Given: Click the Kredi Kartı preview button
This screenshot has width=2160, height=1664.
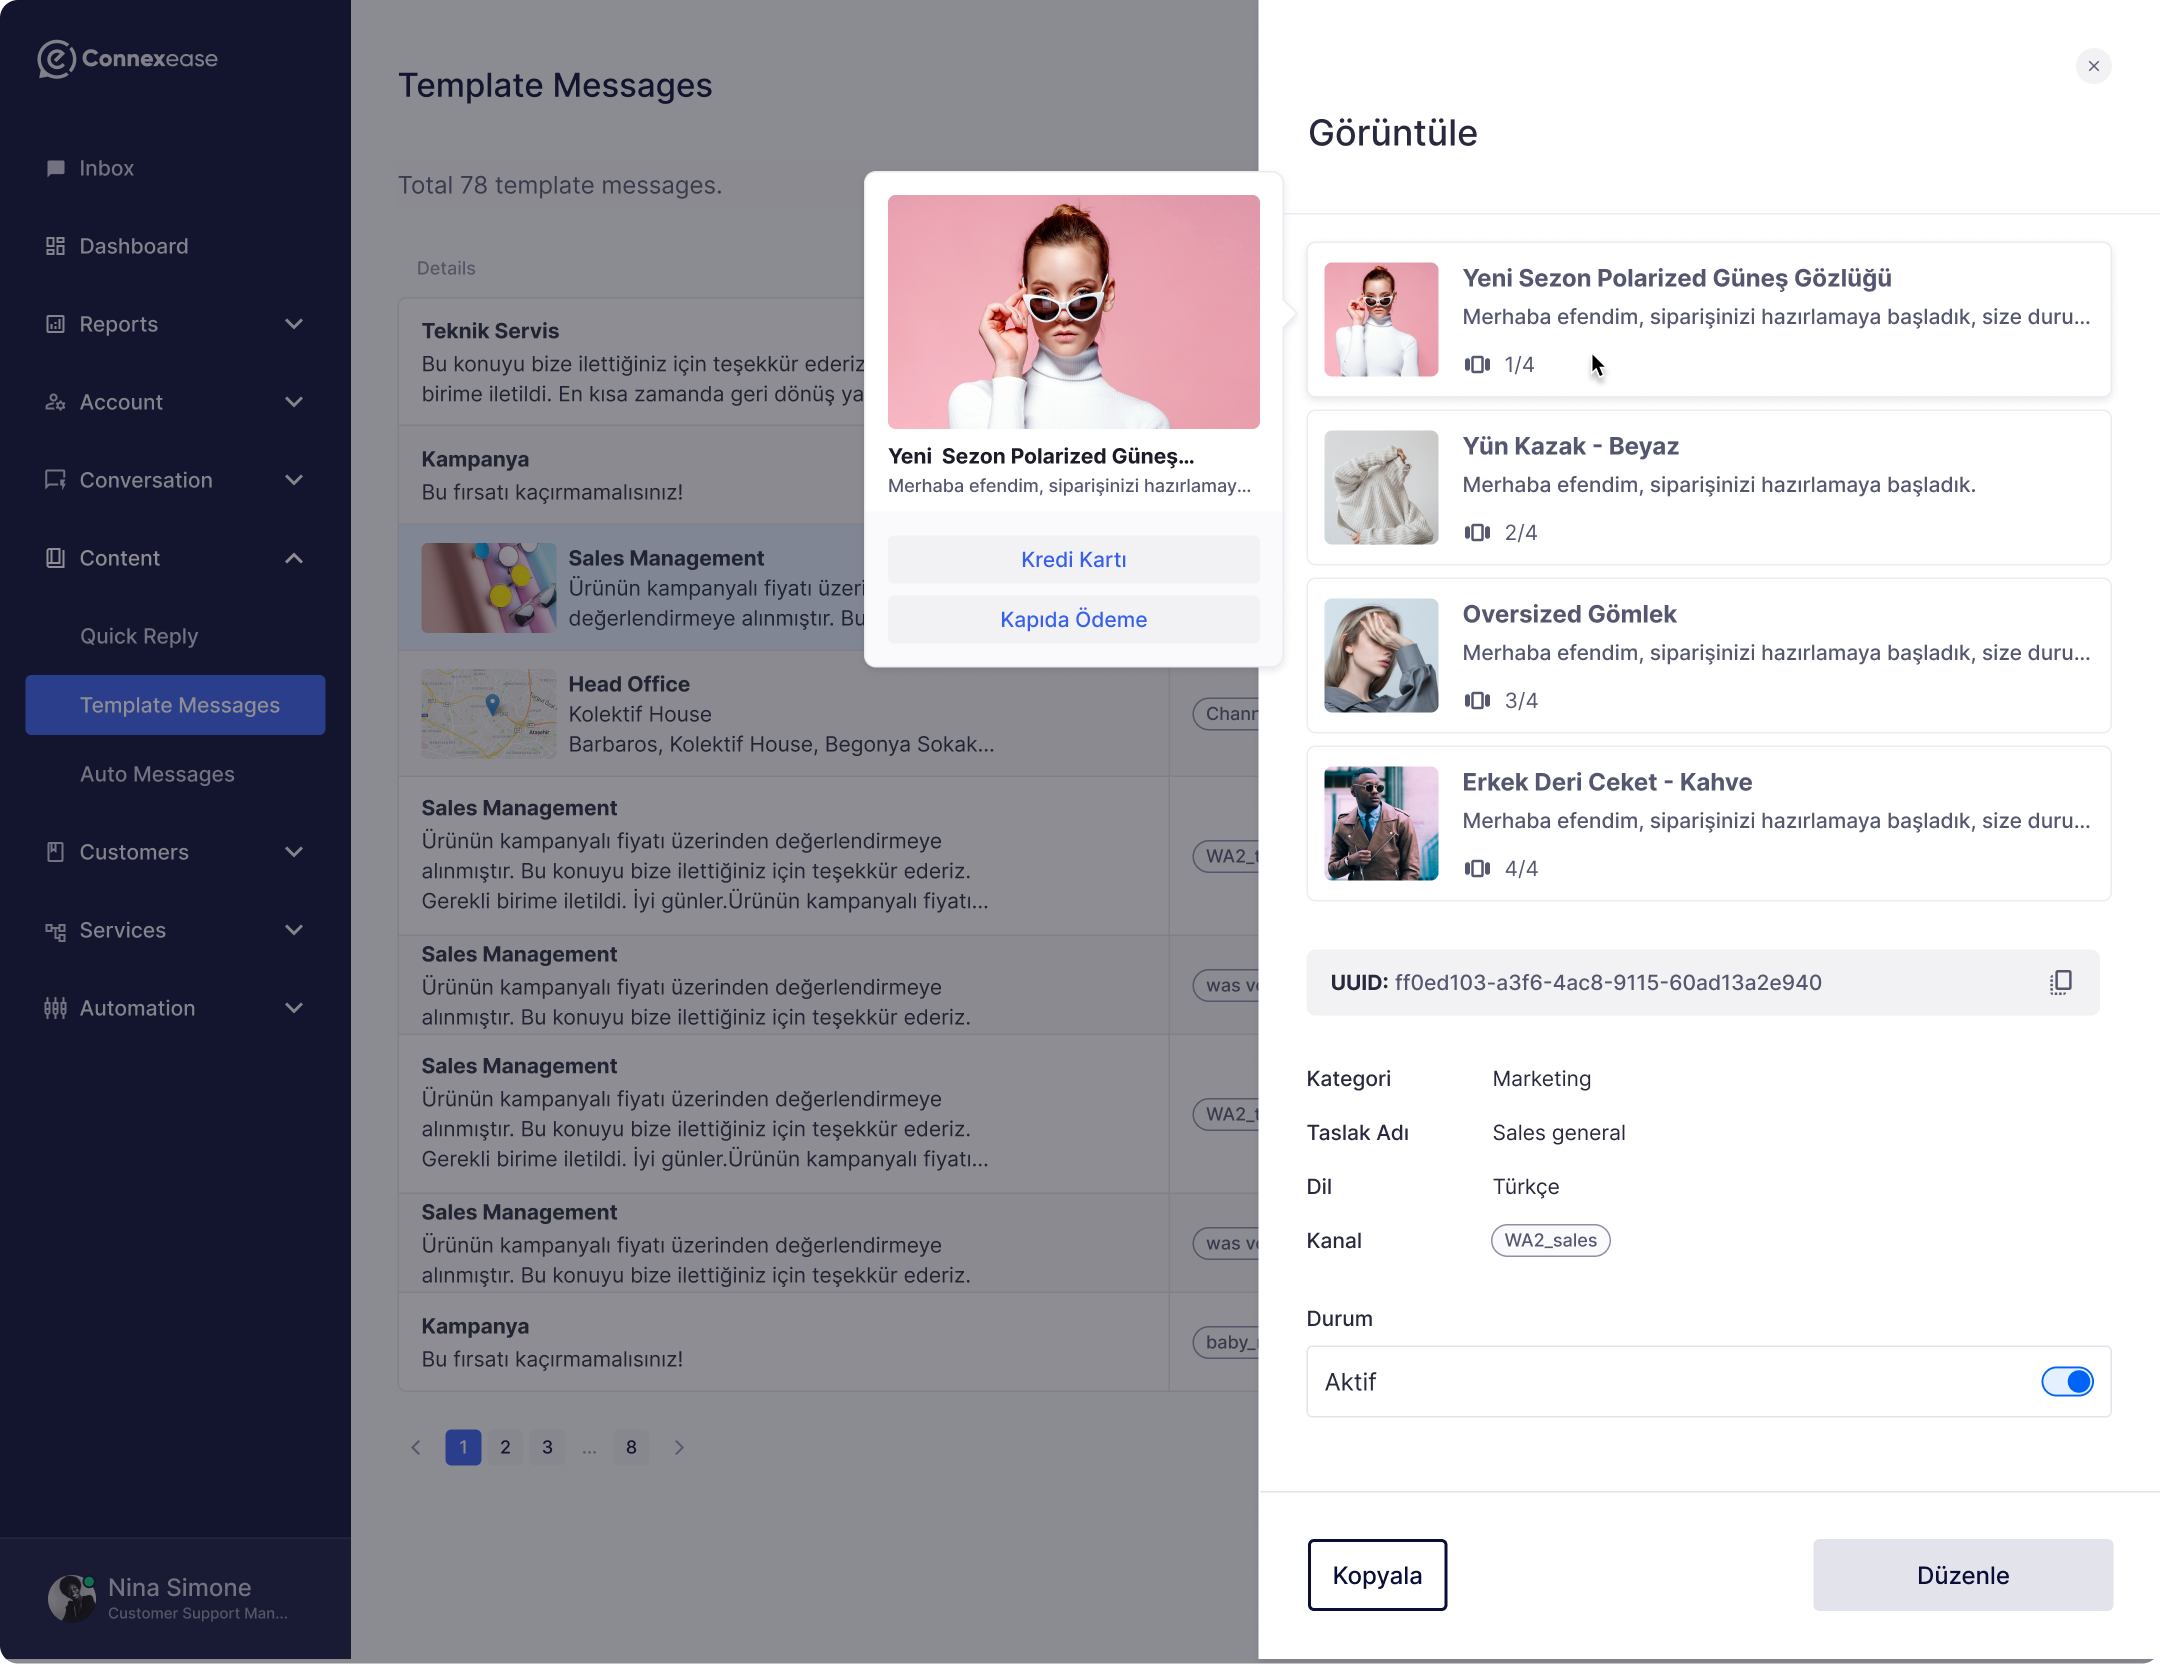Looking at the screenshot, I should [x=1073, y=560].
